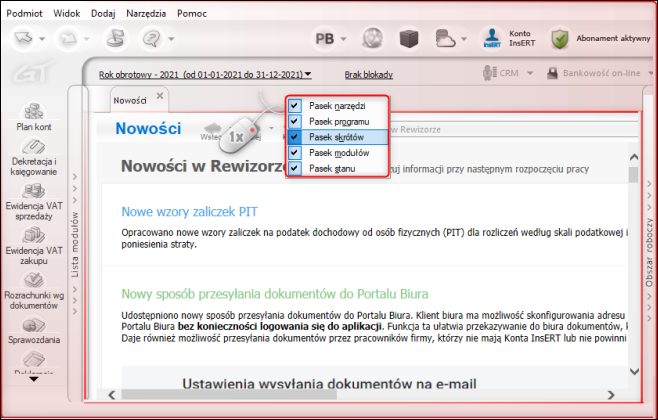Open the dropdown arrow next to PB
Screen dimensions: 658x420
point(343,39)
